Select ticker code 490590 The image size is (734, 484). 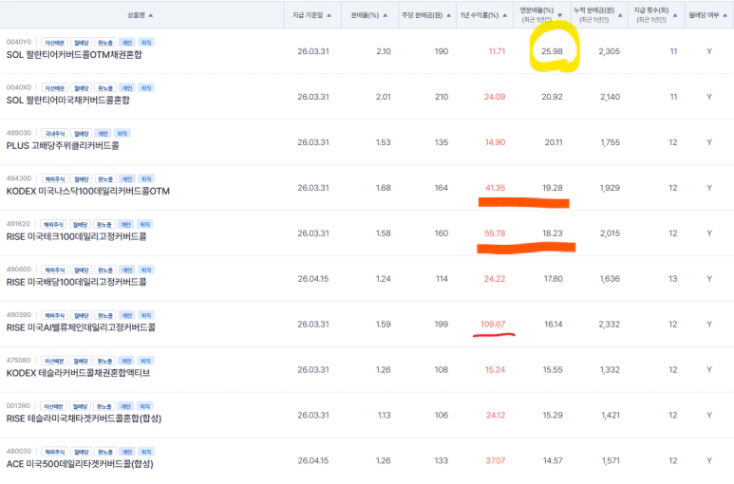pyautogui.click(x=19, y=315)
